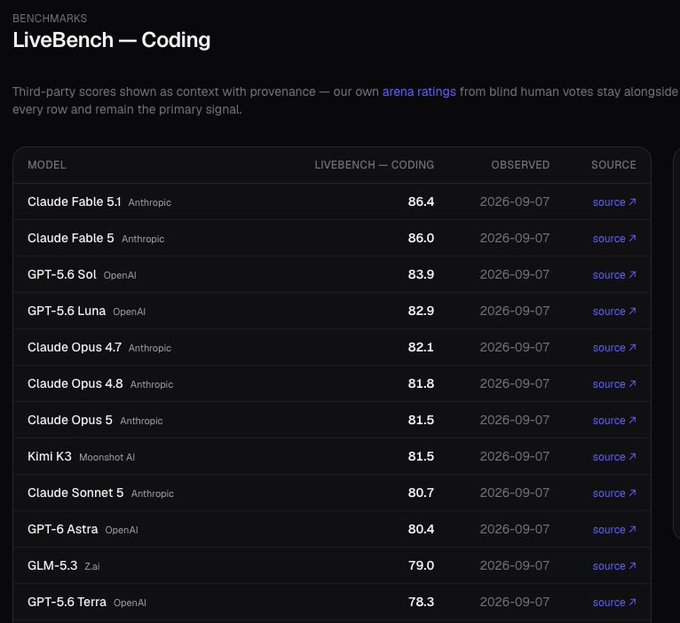Viewport: 680px width, 623px height.
Task: Select the Claude Fable 5.1 model name
Action: tap(74, 202)
